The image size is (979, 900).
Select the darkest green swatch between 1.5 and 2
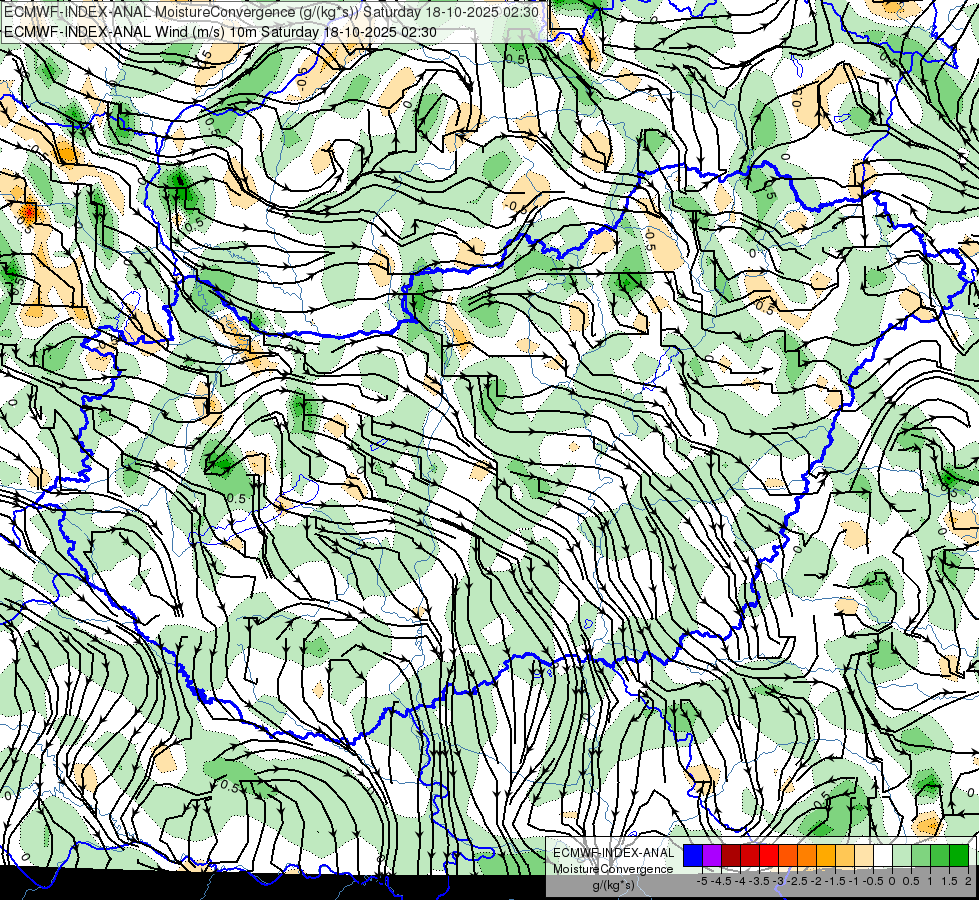(959, 856)
